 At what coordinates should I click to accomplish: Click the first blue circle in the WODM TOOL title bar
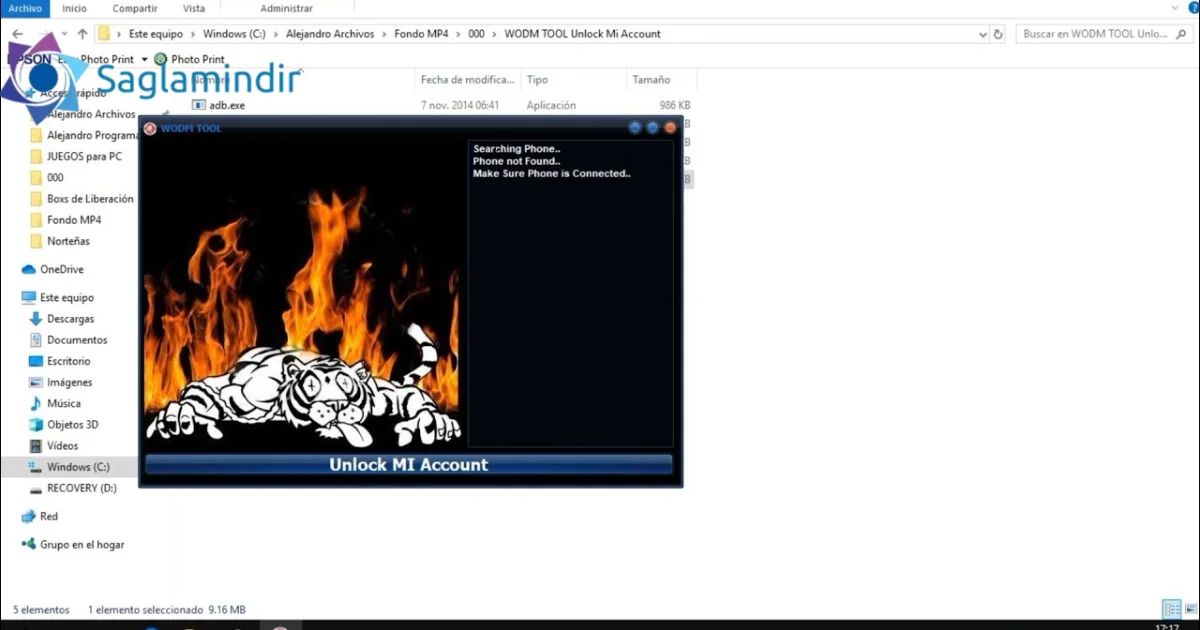click(635, 128)
